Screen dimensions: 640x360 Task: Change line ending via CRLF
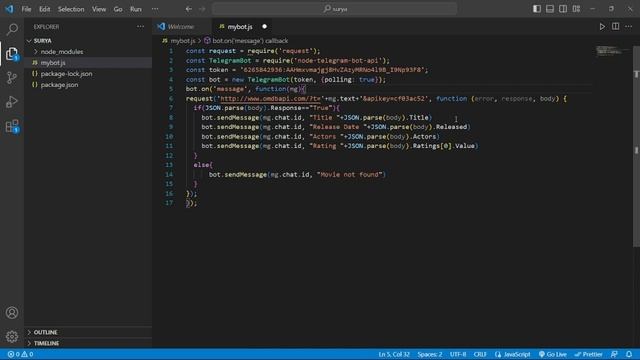click(x=480, y=354)
